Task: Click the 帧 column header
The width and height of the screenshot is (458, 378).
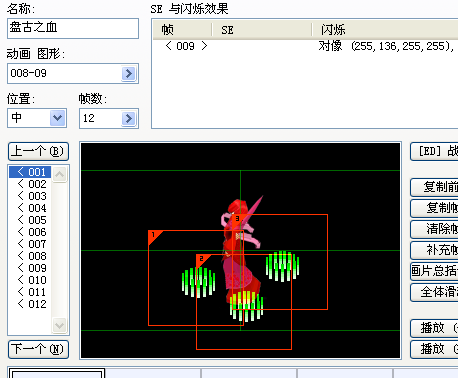Action: [182, 30]
